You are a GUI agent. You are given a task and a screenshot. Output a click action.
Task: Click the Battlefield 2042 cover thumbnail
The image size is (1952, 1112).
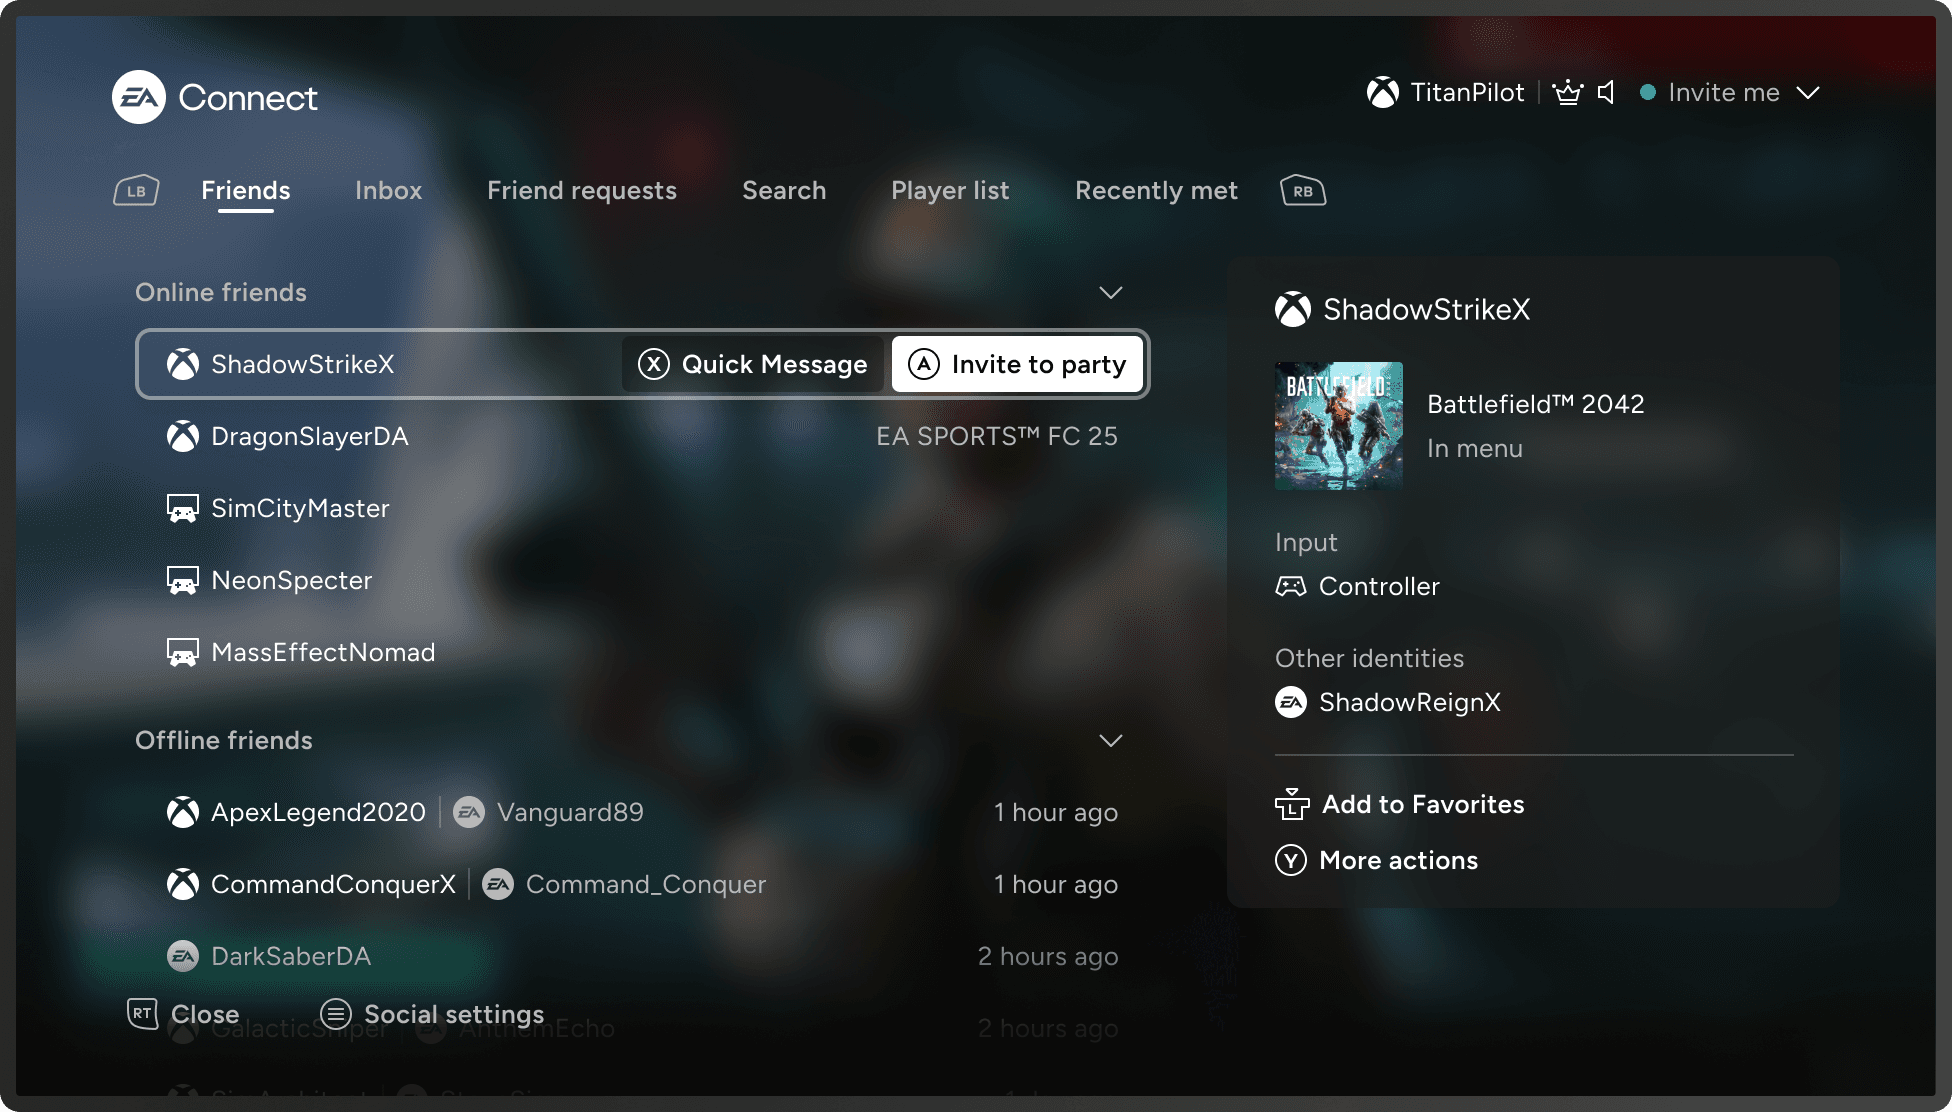[x=1339, y=426]
